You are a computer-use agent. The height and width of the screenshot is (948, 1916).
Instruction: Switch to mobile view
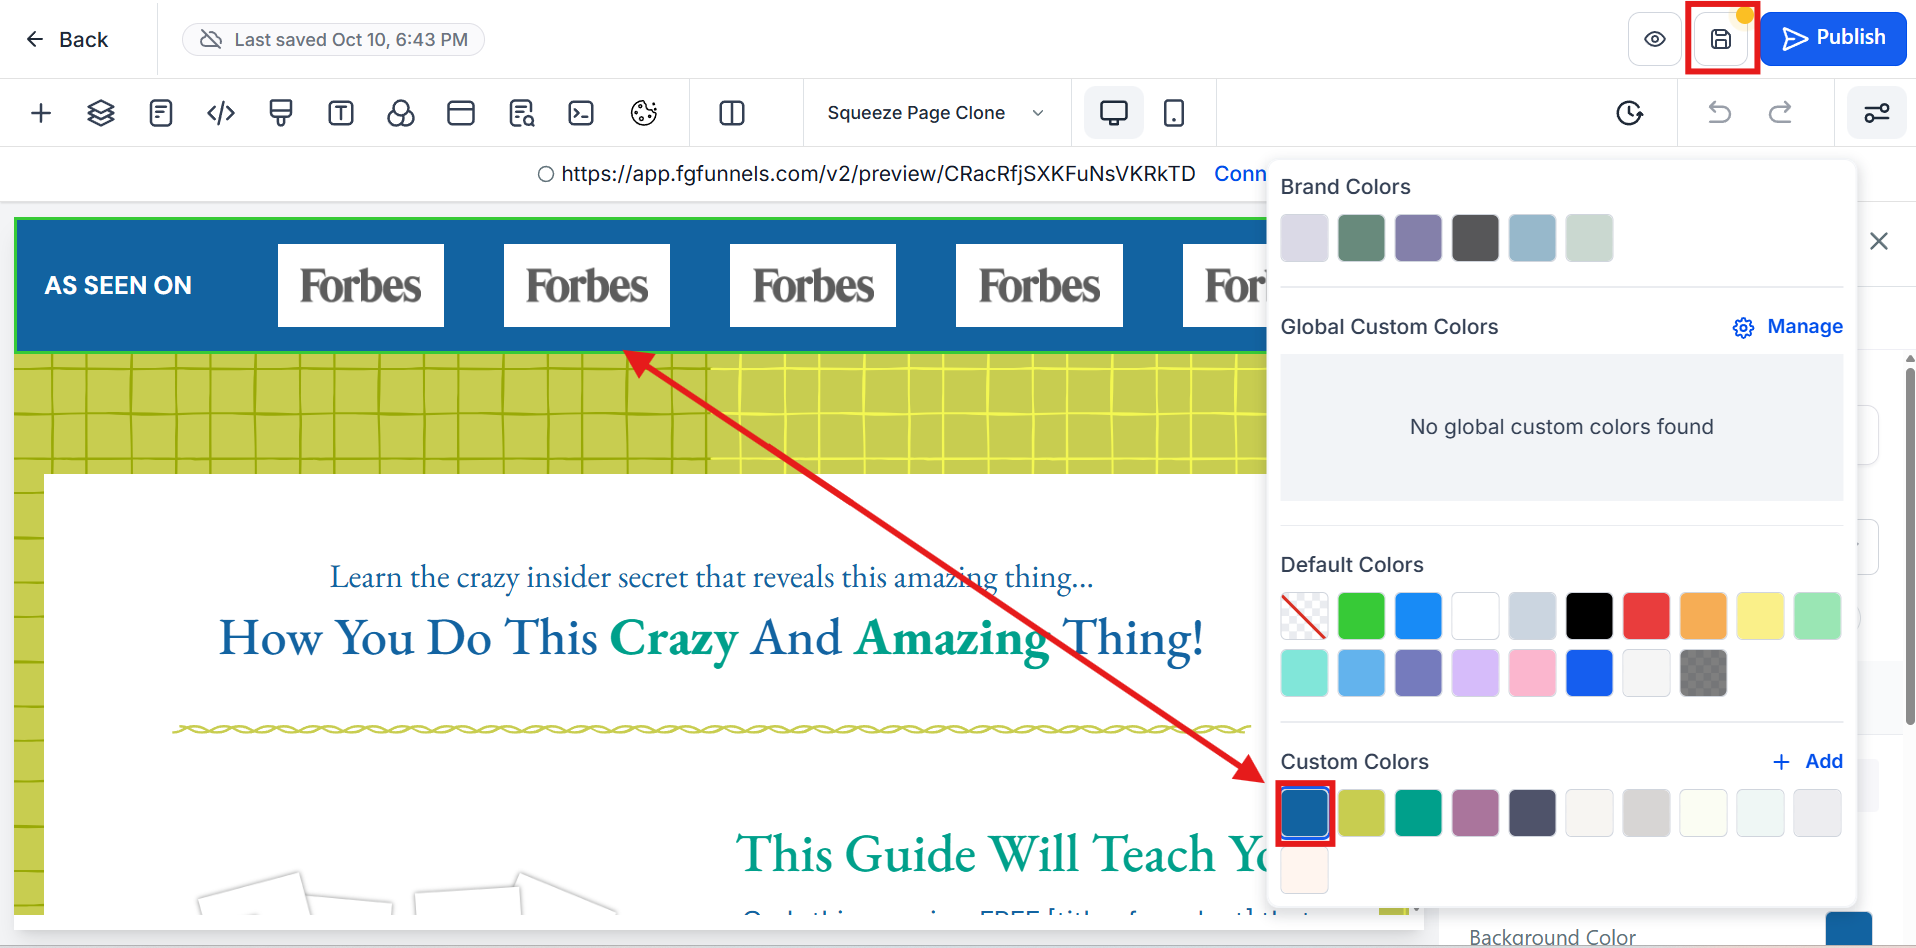click(x=1174, y=113)
